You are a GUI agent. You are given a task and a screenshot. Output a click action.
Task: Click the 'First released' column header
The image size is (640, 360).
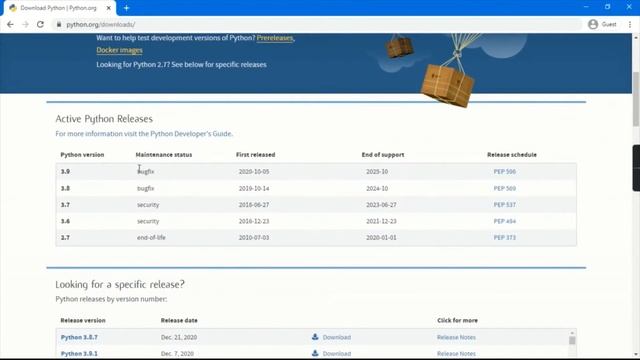256,155
